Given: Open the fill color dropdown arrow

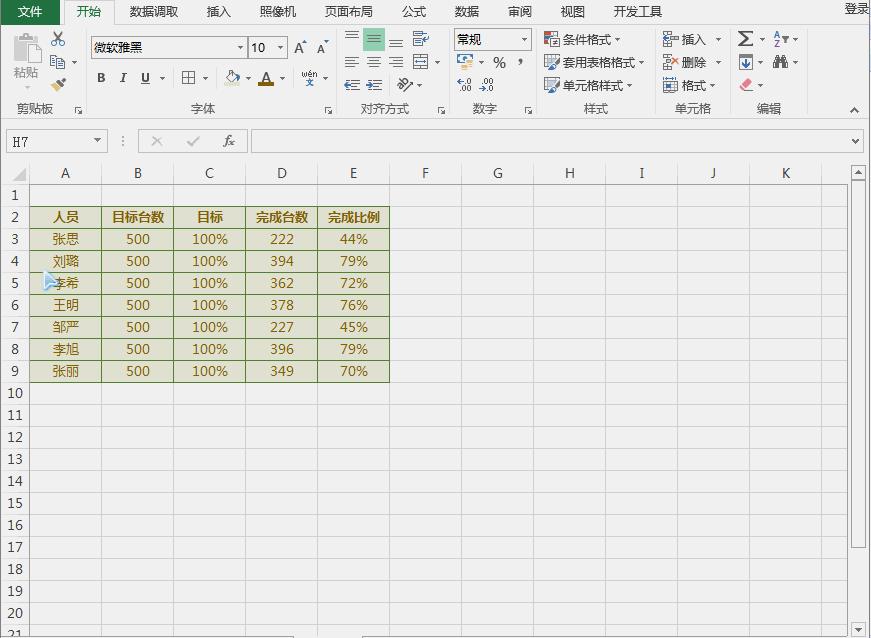Looking at the screenshot, I should tap(249, 78).
